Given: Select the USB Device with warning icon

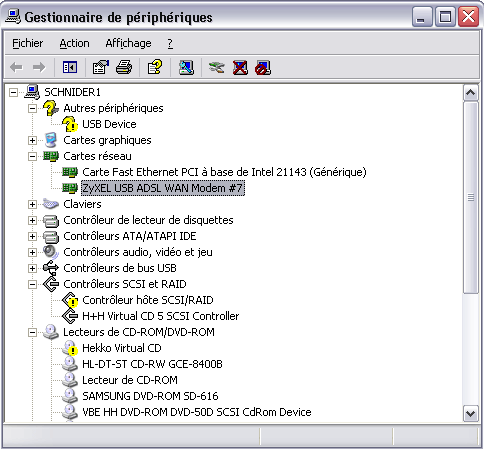Looking at the screenshot, I should click(x=109, y=124).
